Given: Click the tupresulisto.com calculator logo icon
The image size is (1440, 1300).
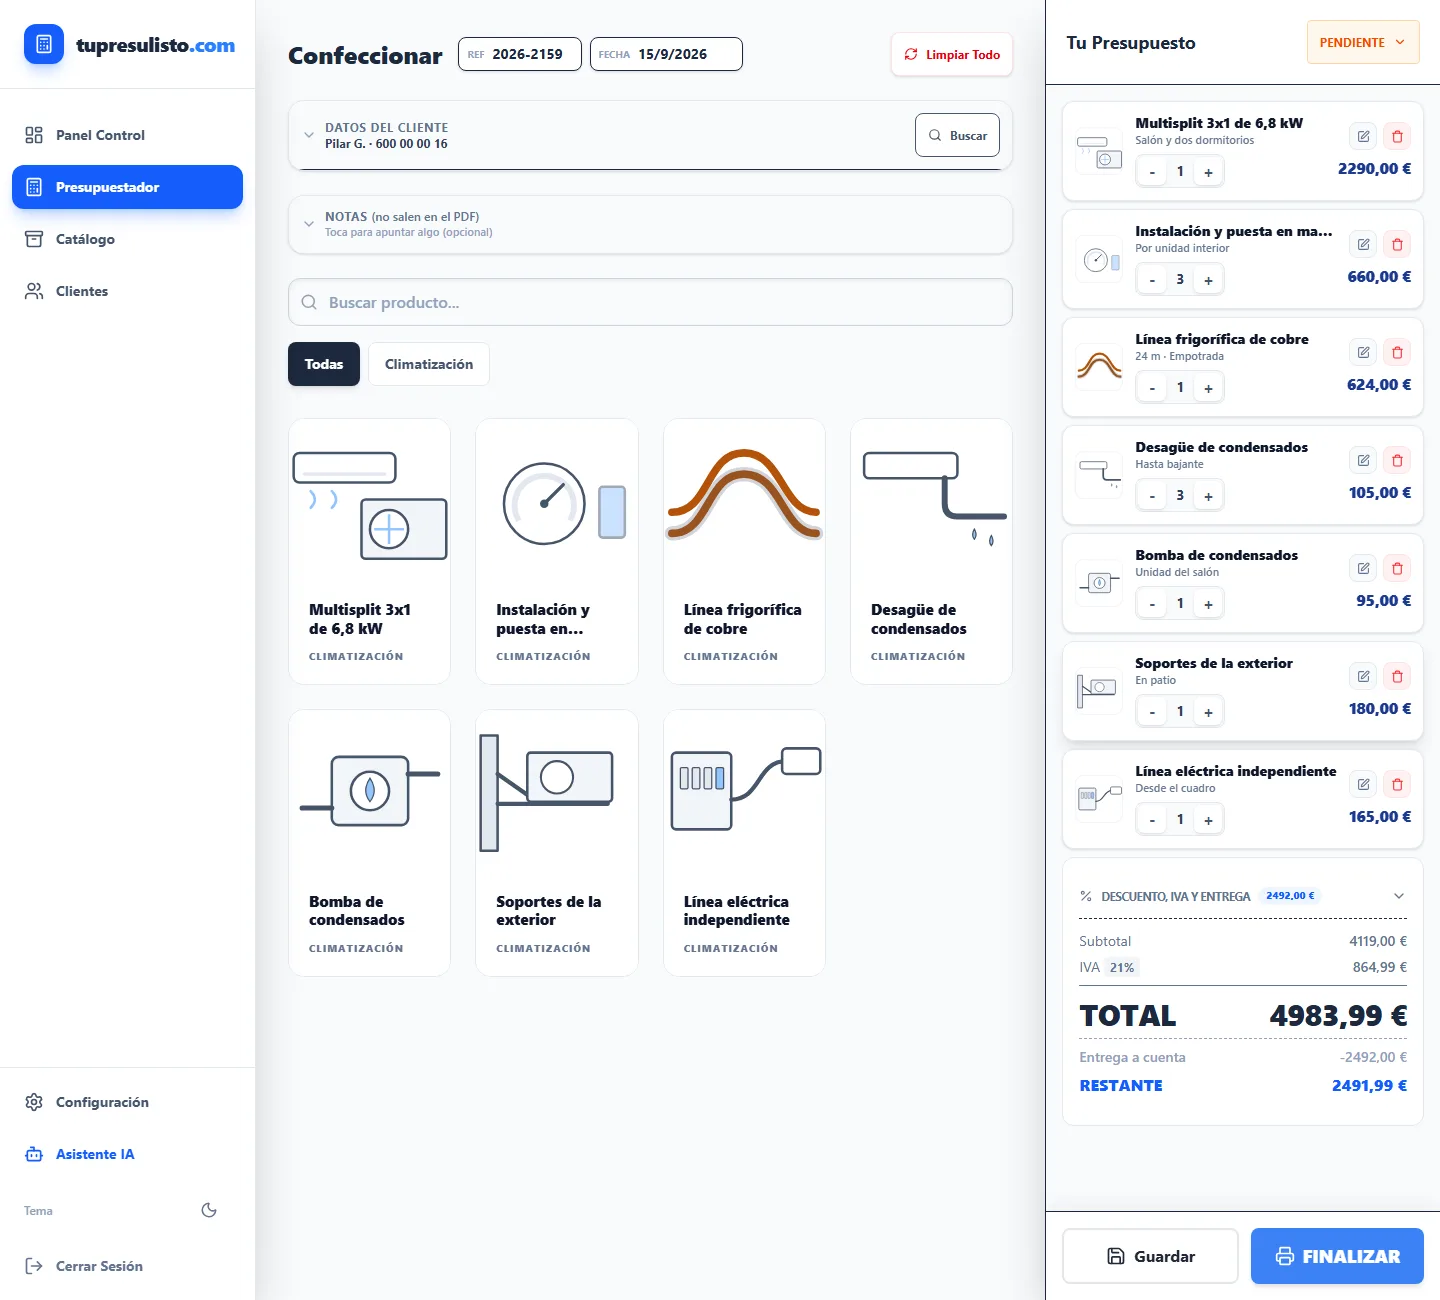Looking at the screenshot, I should point(44,45).
